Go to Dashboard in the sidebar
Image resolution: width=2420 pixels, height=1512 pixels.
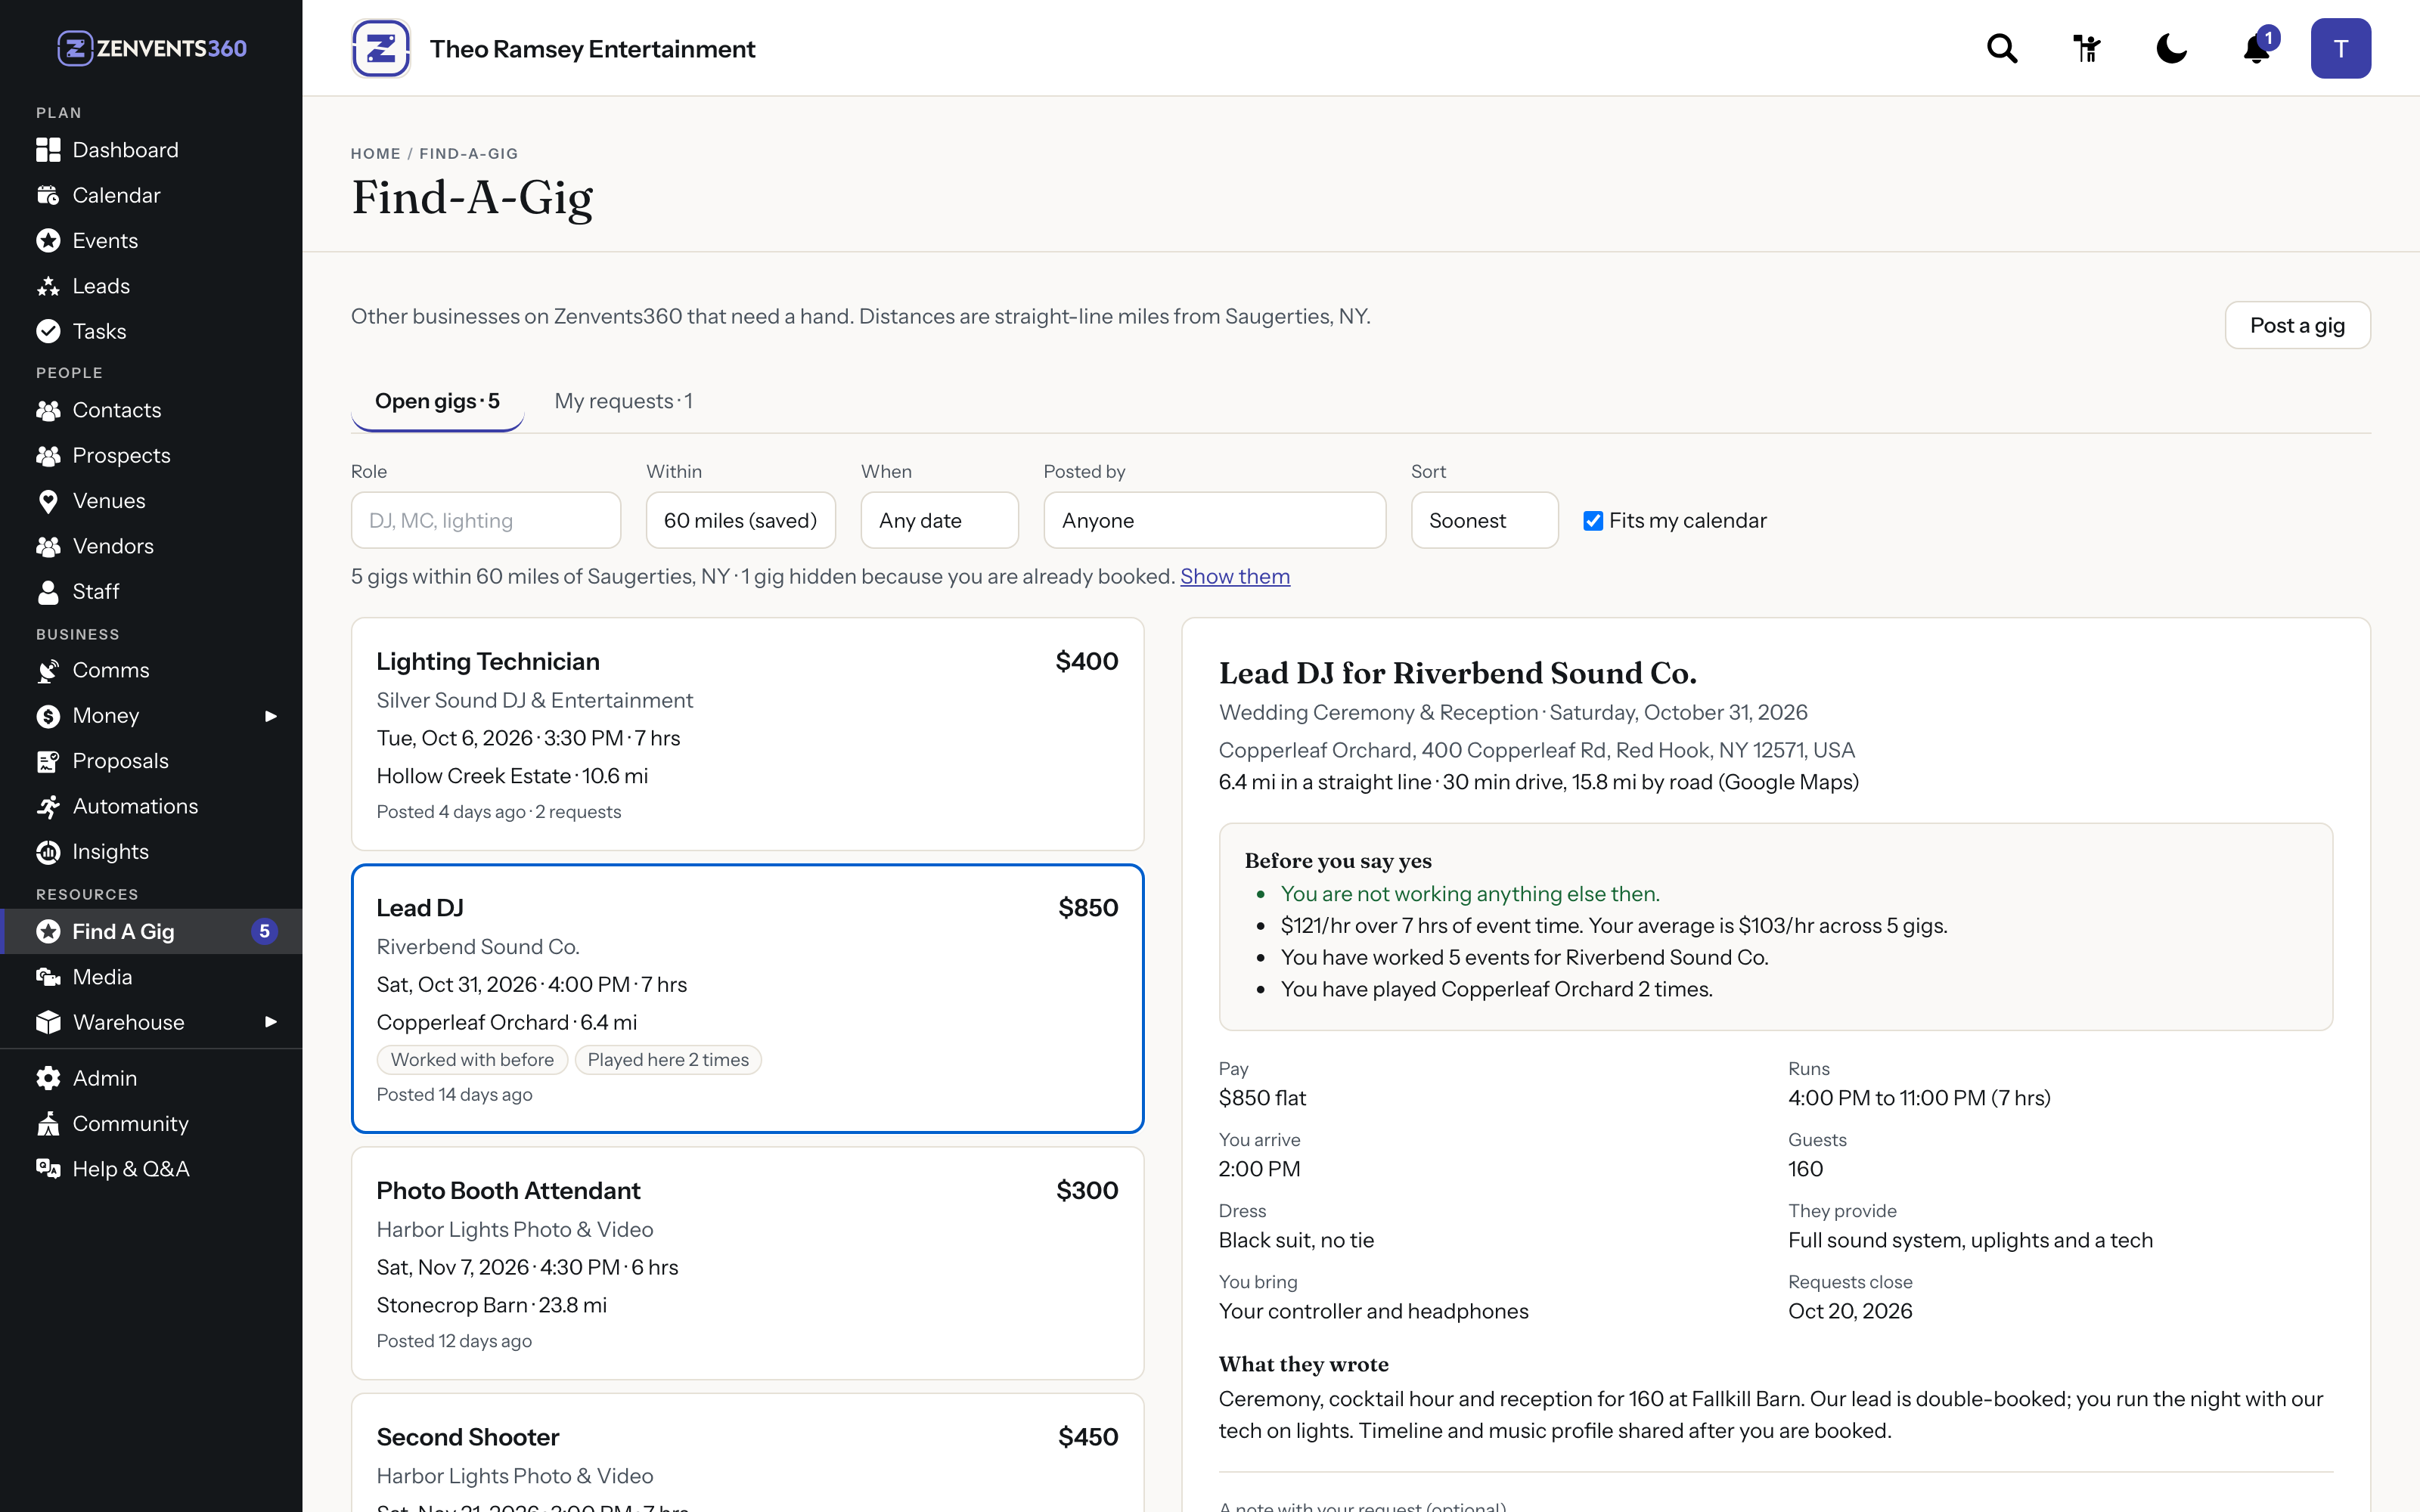coord(151,150)
